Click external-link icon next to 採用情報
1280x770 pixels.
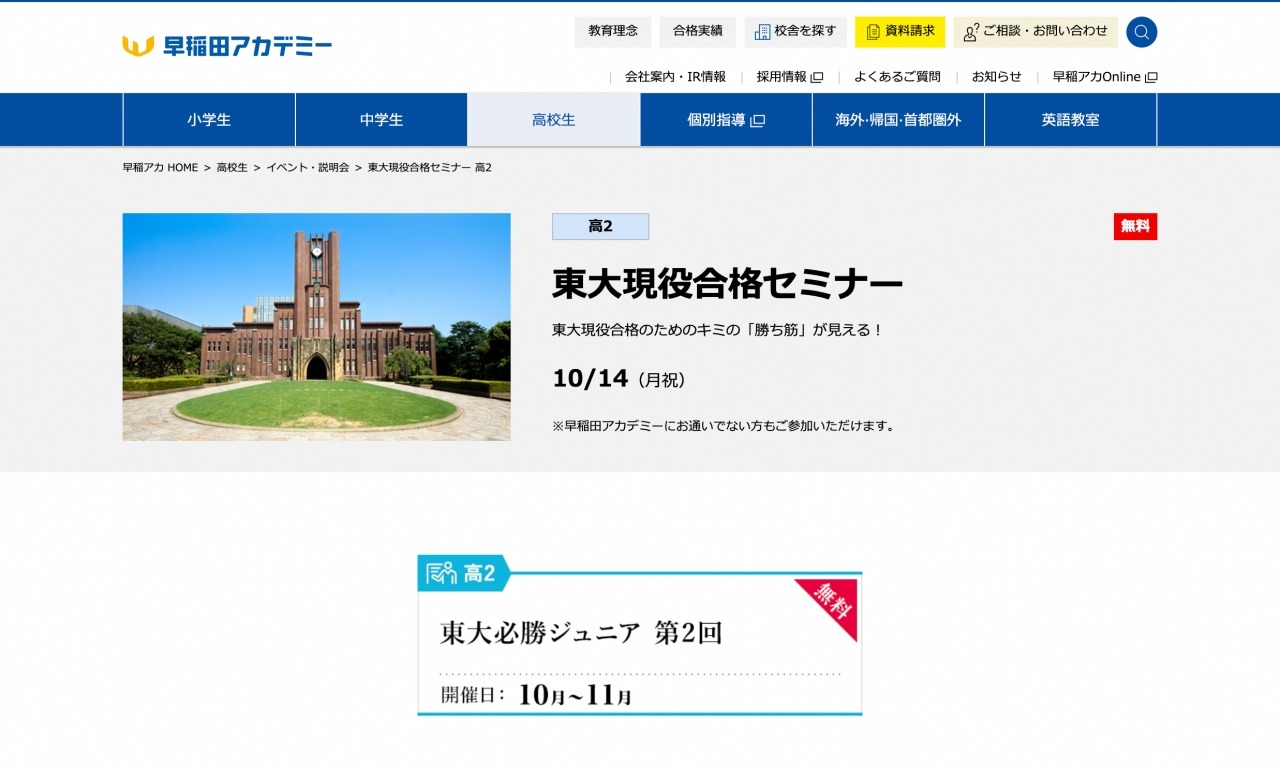click(x=816, y=77)
